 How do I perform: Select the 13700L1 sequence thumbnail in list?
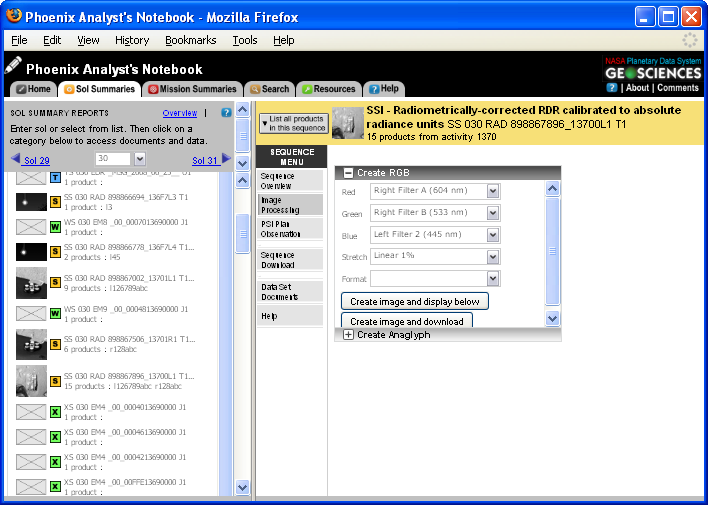pos(31,380)
